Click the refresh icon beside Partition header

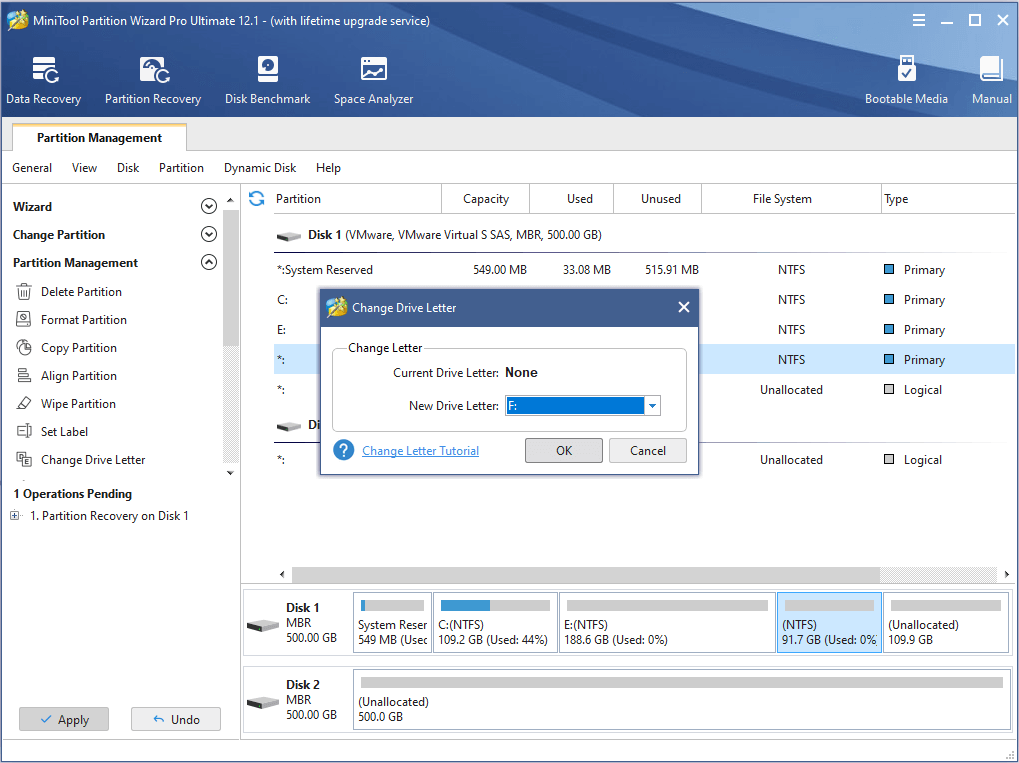click(257, 199)
